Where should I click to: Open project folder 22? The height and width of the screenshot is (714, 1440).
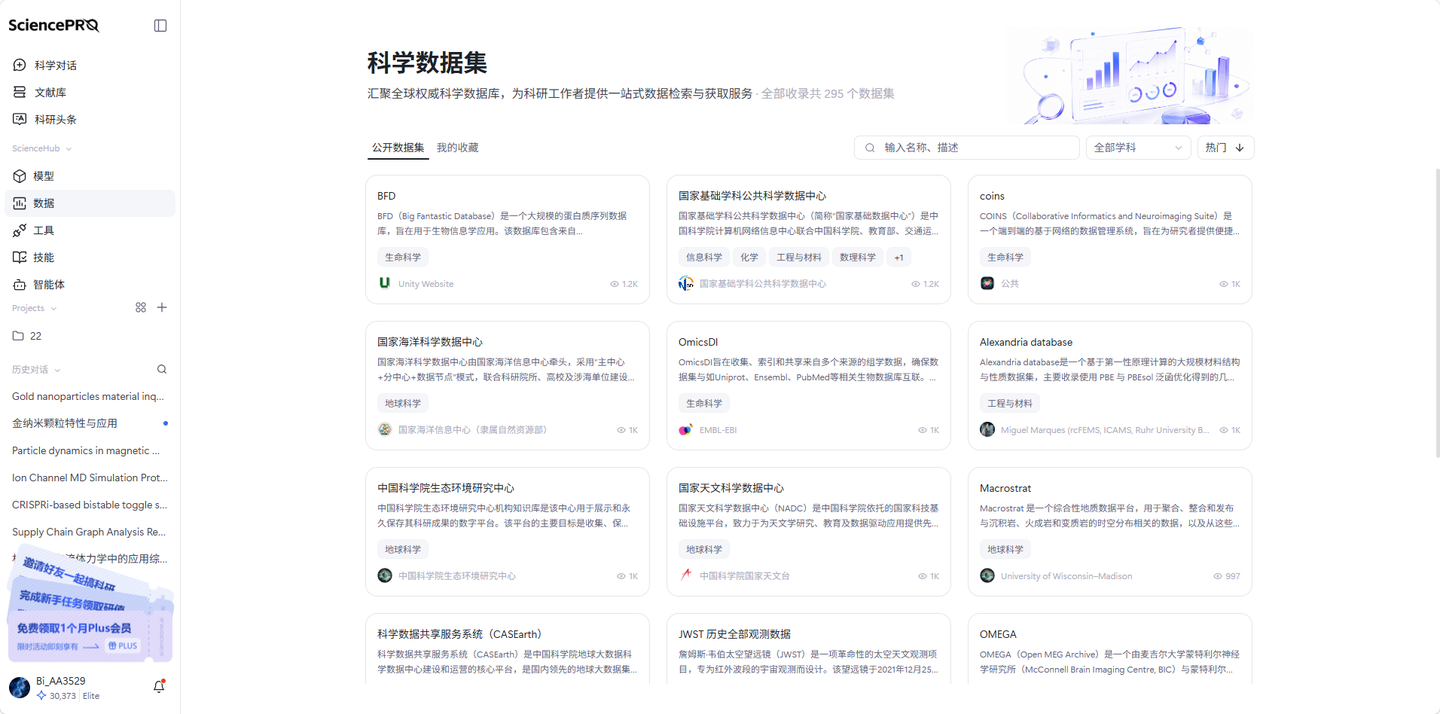click(x=90, y=336)
